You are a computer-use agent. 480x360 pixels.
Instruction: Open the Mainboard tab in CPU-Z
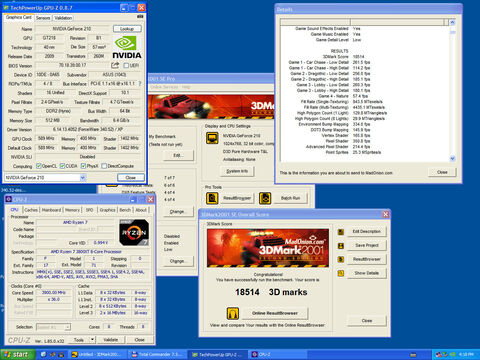[51, 210]
